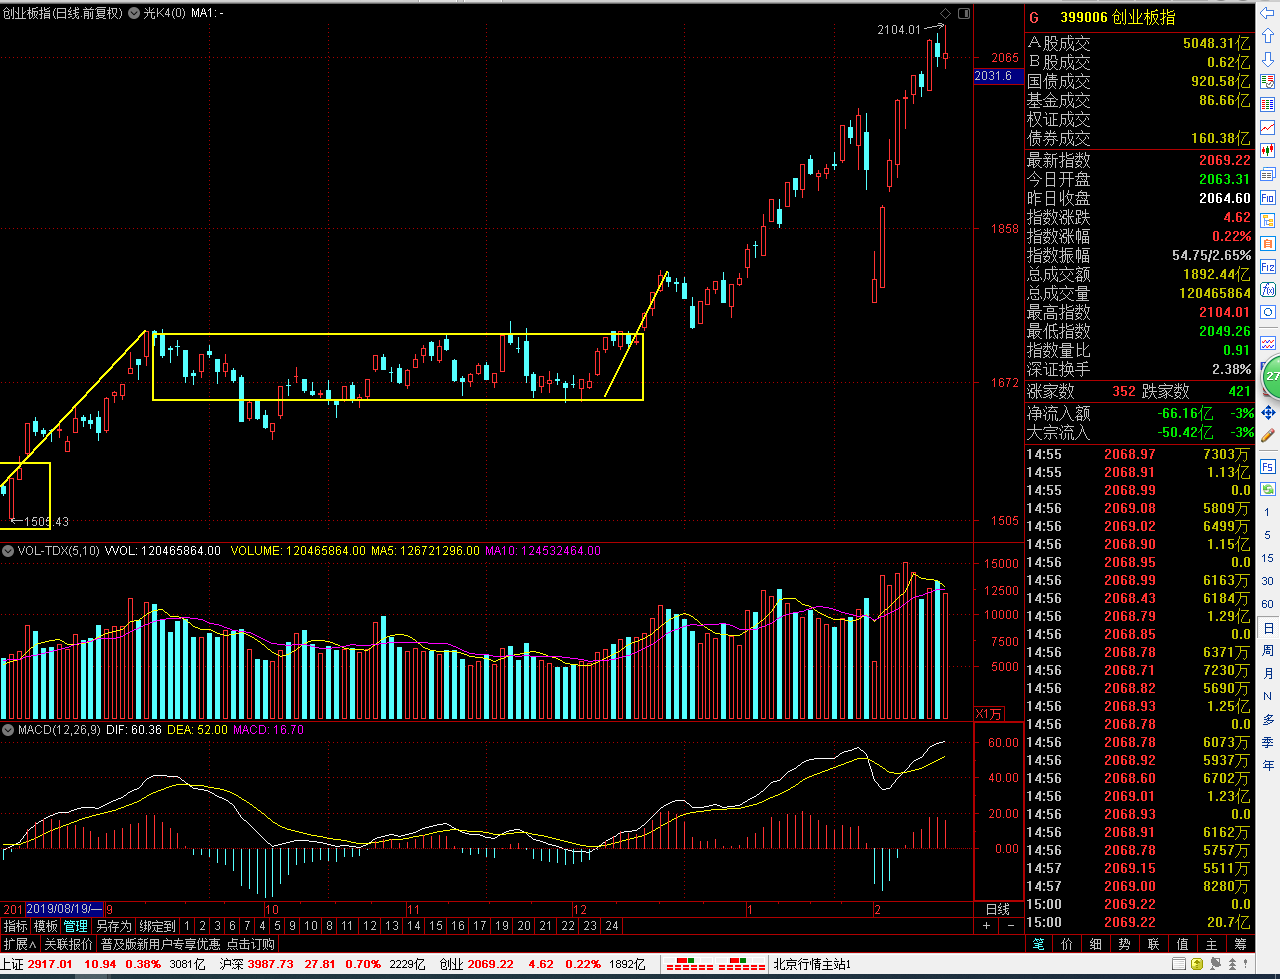Click the status bar message flag icon
Screen dimensions: 1280x979
point(1216,964)
